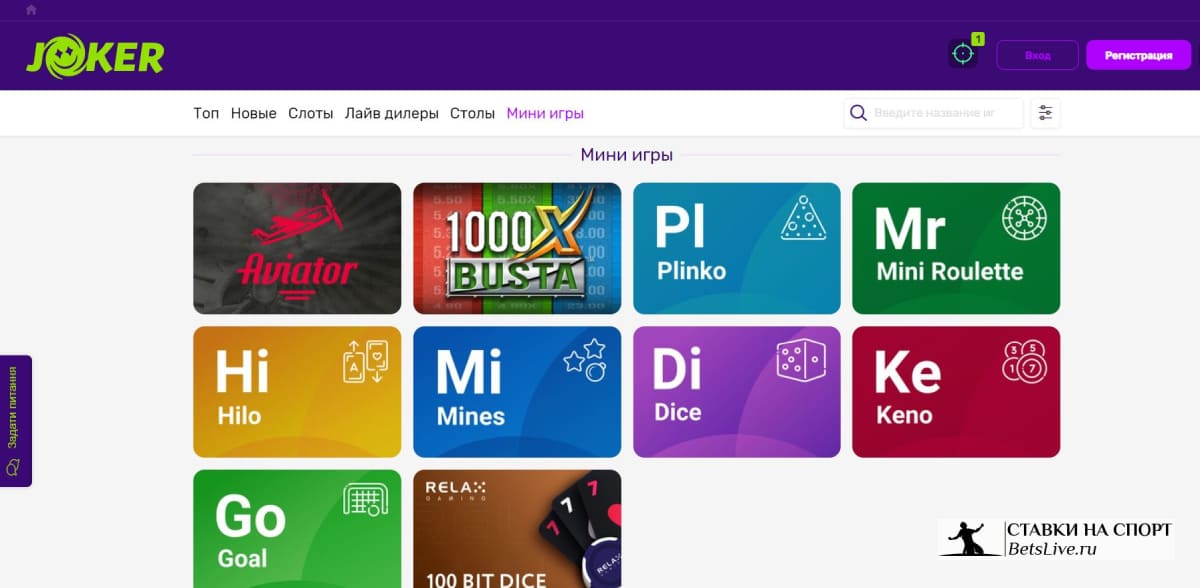Click the search magnifier icon
The image size is (1200, 588).
[x=858, y=113]
